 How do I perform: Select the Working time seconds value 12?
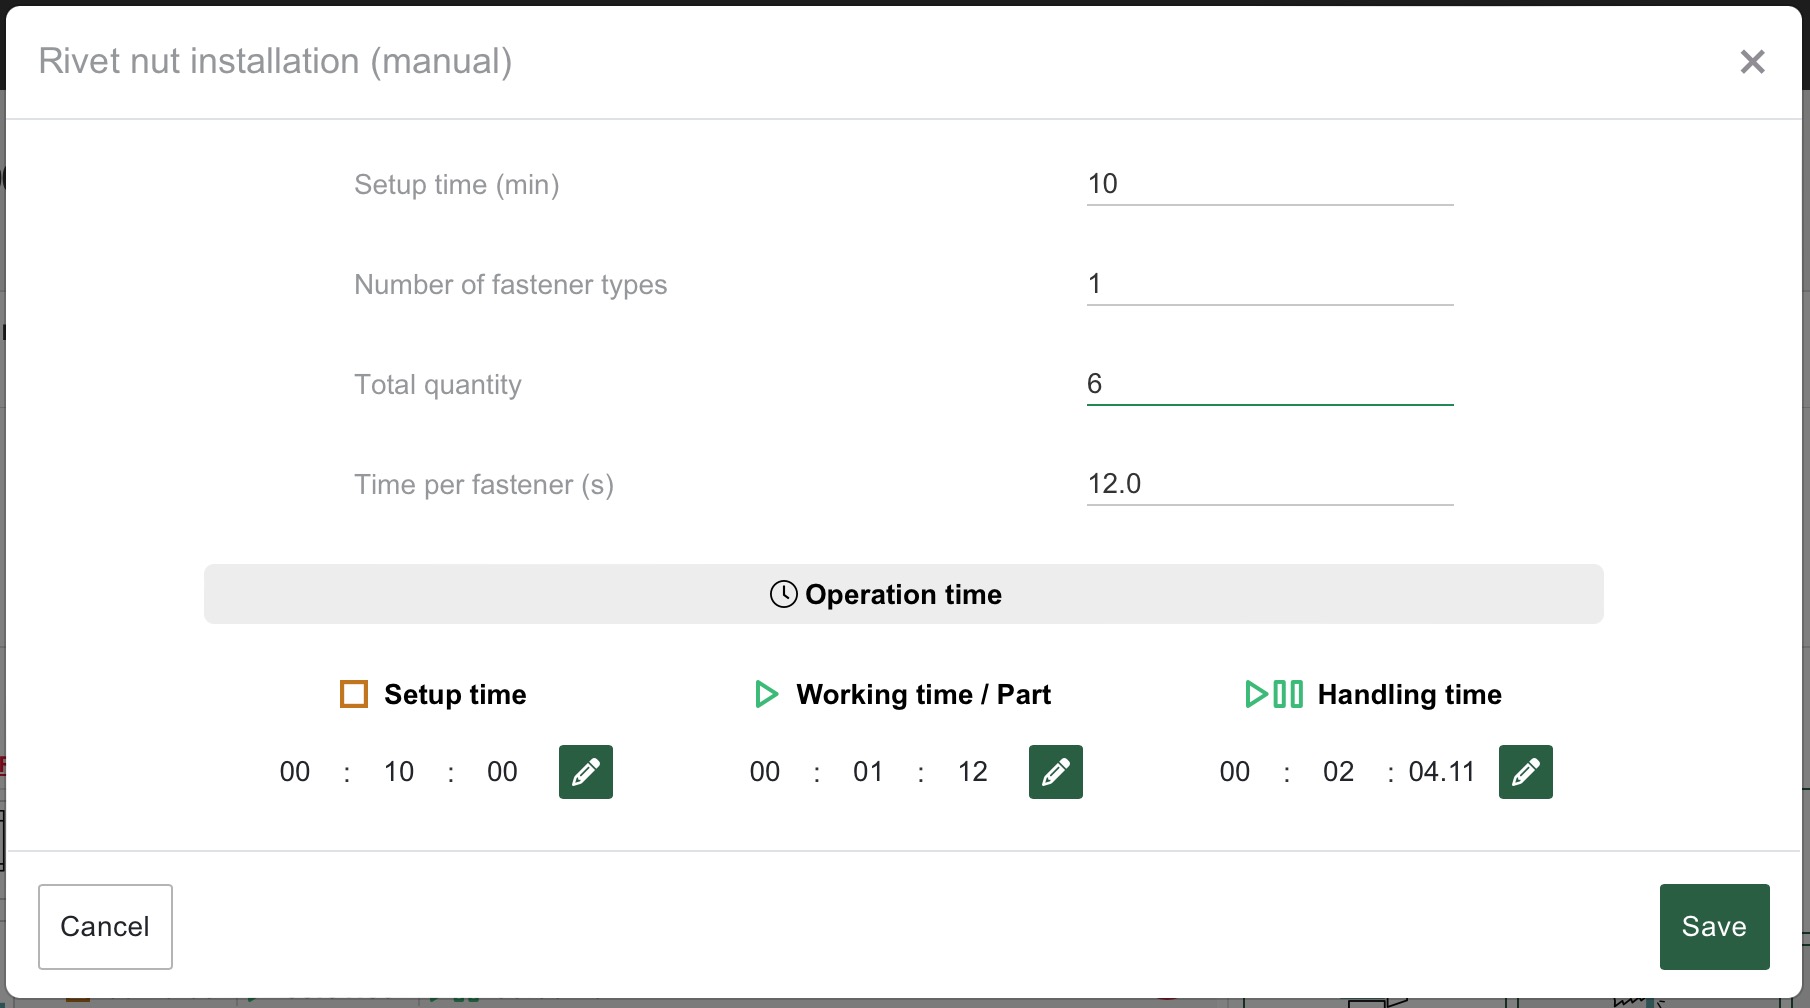[x=972, y=772]
